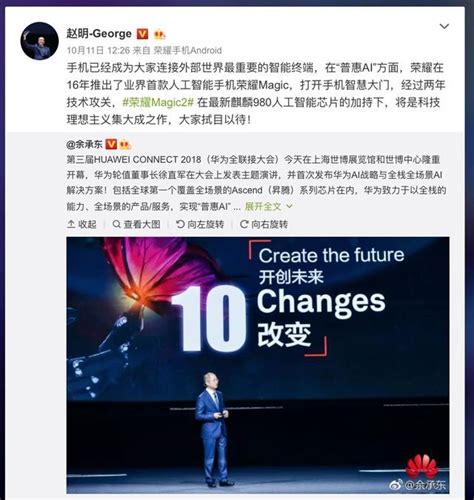Image resolution: width=474 pixels, height=500 pixels.
Task: Click the 10 Changes keynote photo
Action: coord(258,365)
